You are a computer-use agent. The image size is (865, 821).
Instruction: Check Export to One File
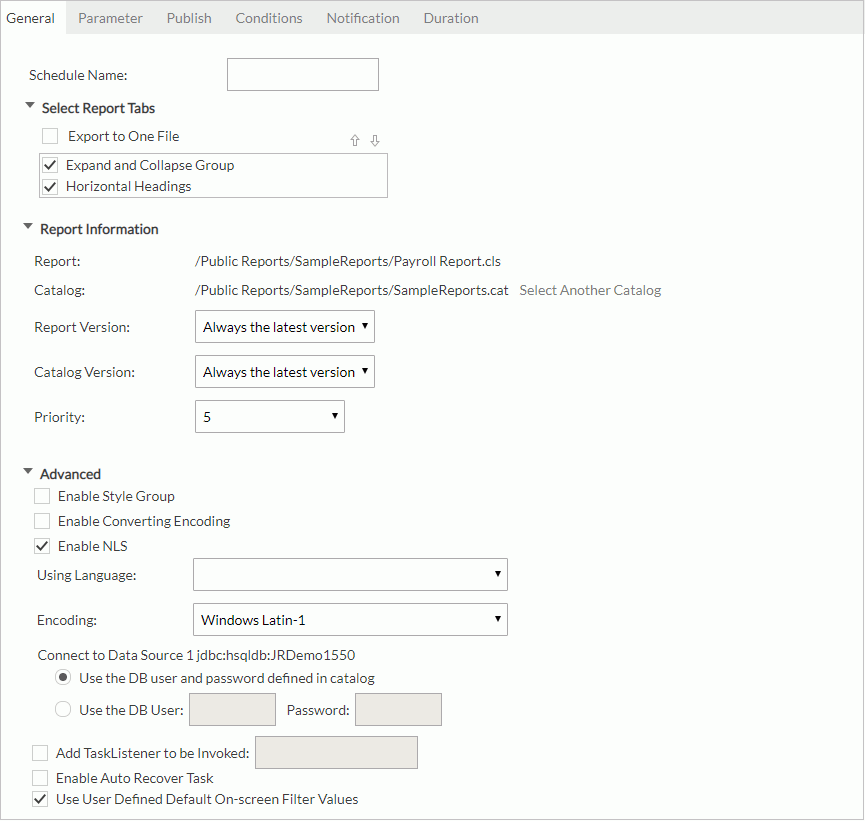coord(50,135)
